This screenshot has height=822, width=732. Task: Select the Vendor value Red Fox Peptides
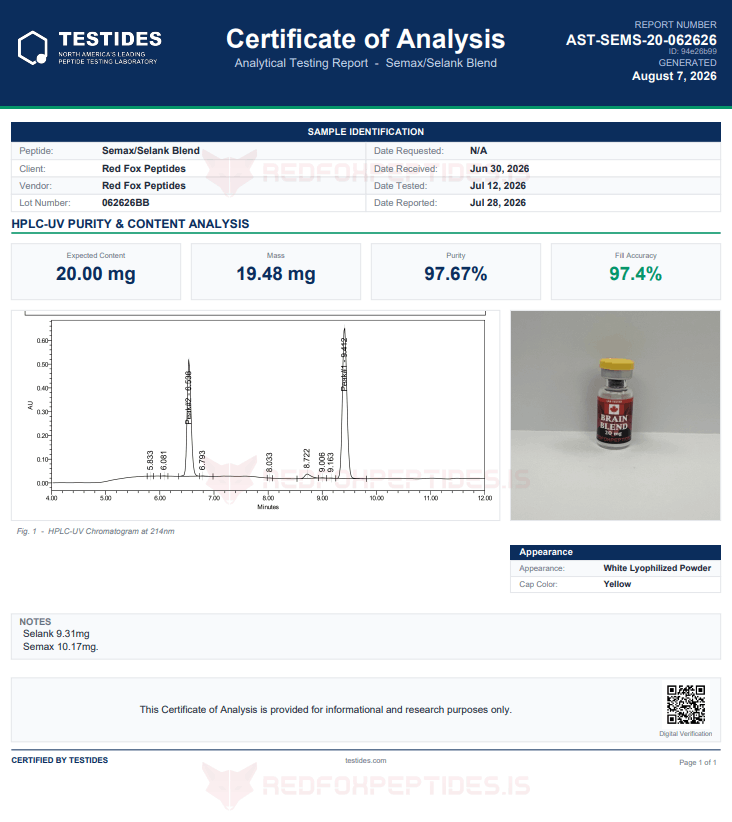(x=144, y=186)
